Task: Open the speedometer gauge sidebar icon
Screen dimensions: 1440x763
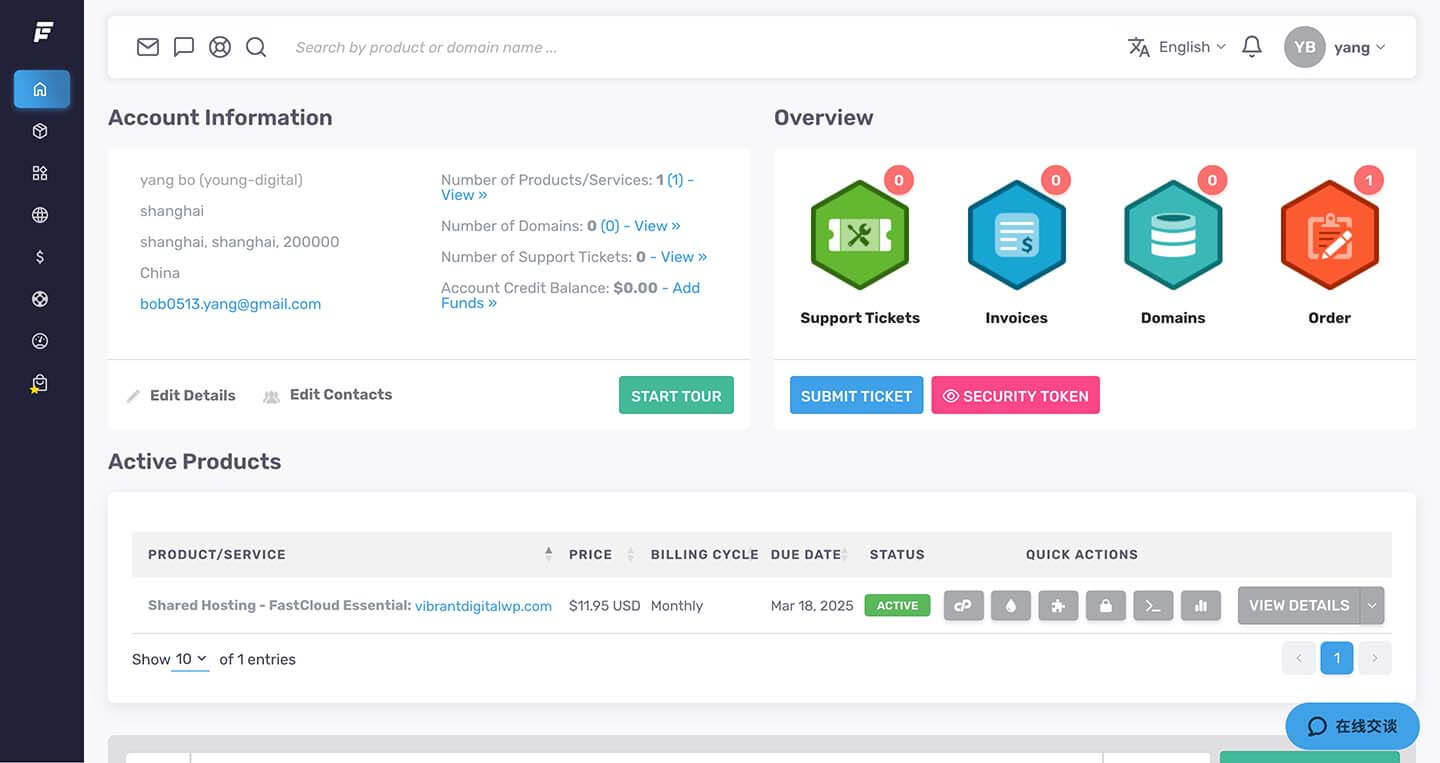Action: click(x=40, y=341)
